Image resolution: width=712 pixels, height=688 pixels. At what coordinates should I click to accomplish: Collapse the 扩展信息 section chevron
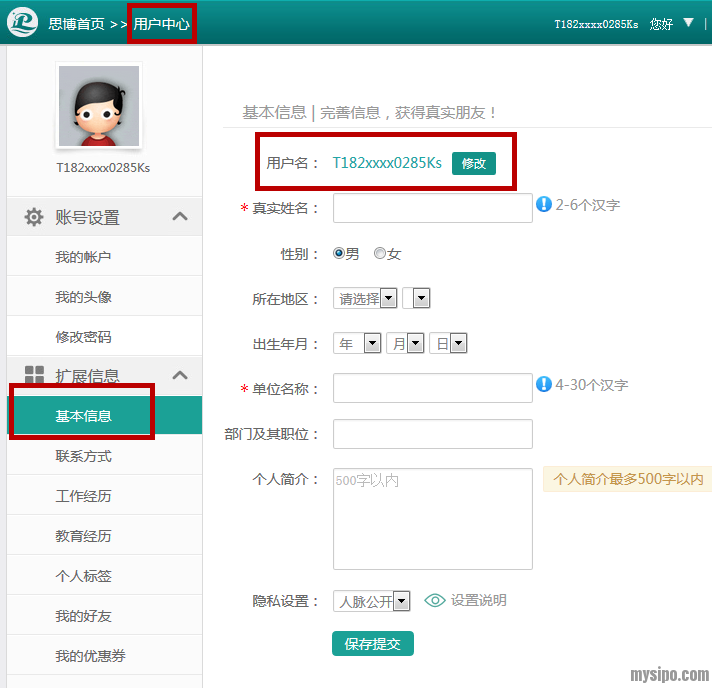[x=180, y=375]
